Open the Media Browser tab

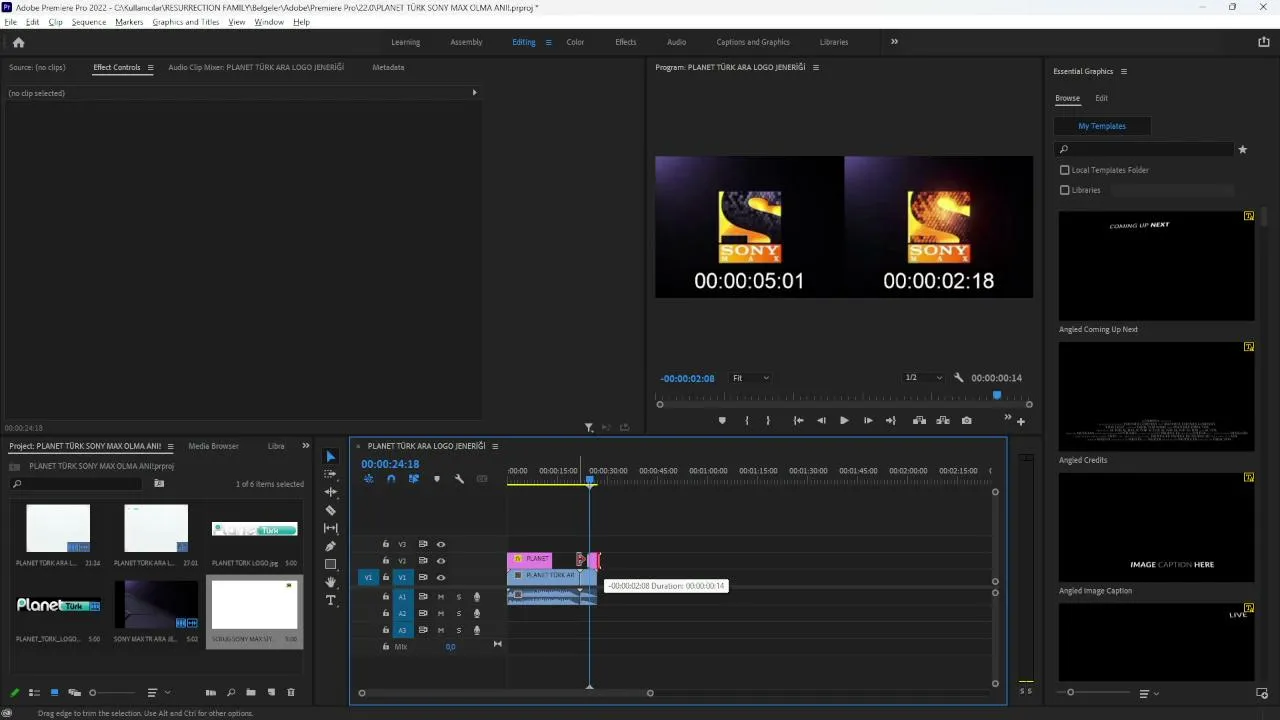point(213,446)
